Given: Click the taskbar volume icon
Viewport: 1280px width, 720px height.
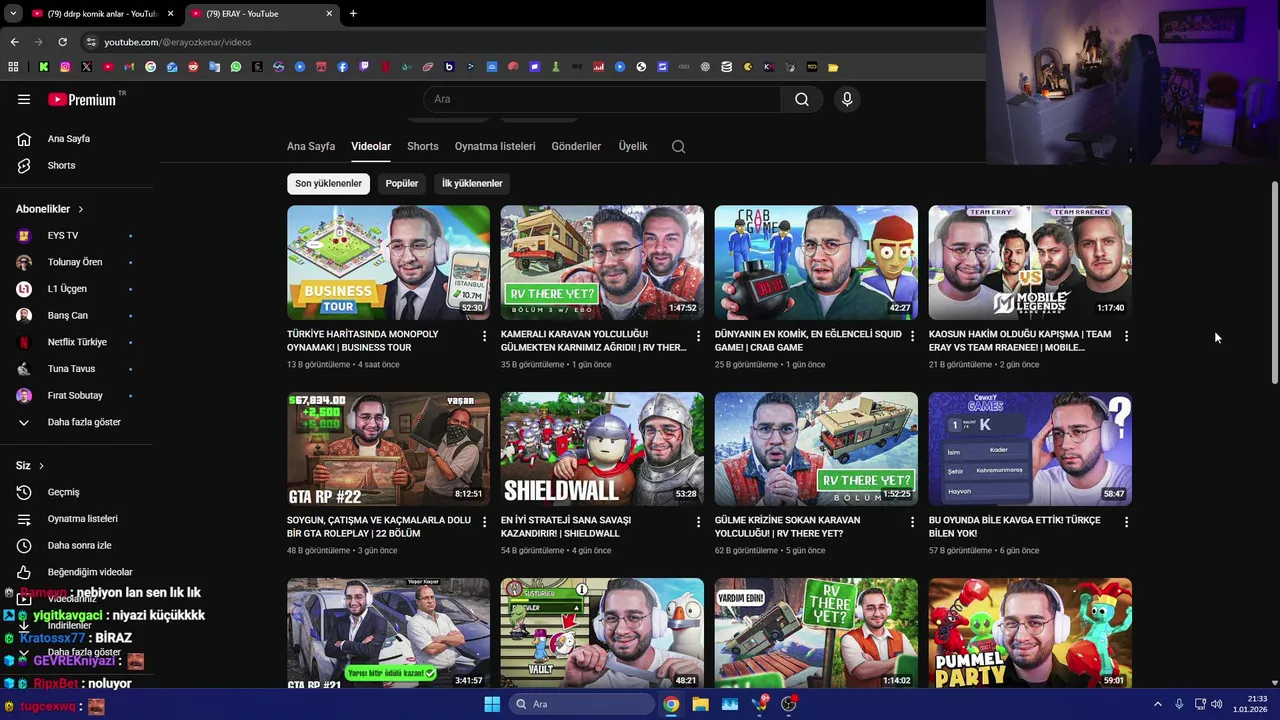Looking at the screenshot, I should pyautogui.click(x=1216, y=704).
